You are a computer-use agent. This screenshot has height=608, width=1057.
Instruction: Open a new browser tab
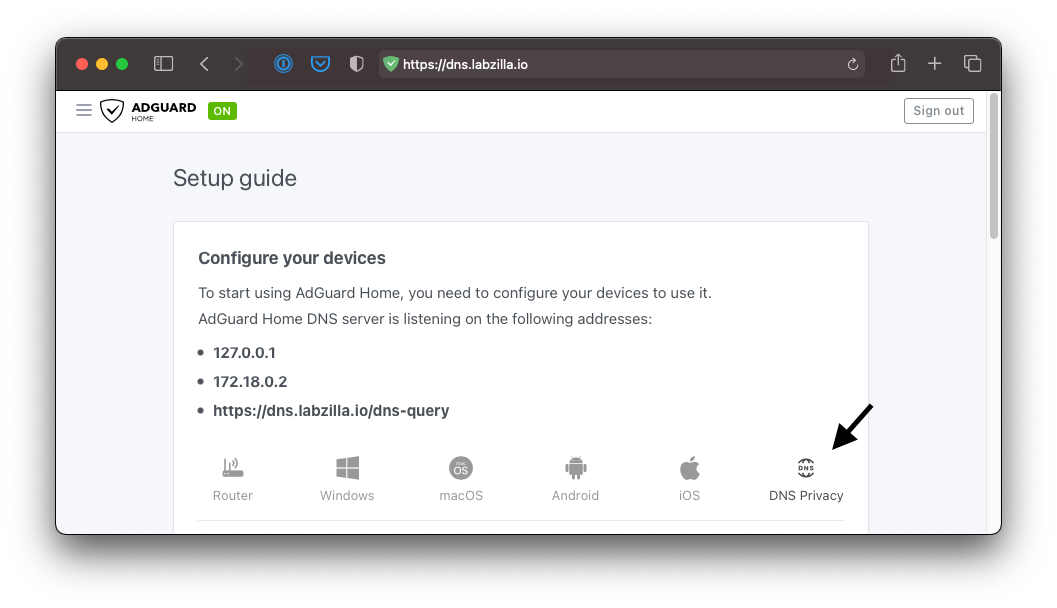pyautogui.click(x=935, y=64)
